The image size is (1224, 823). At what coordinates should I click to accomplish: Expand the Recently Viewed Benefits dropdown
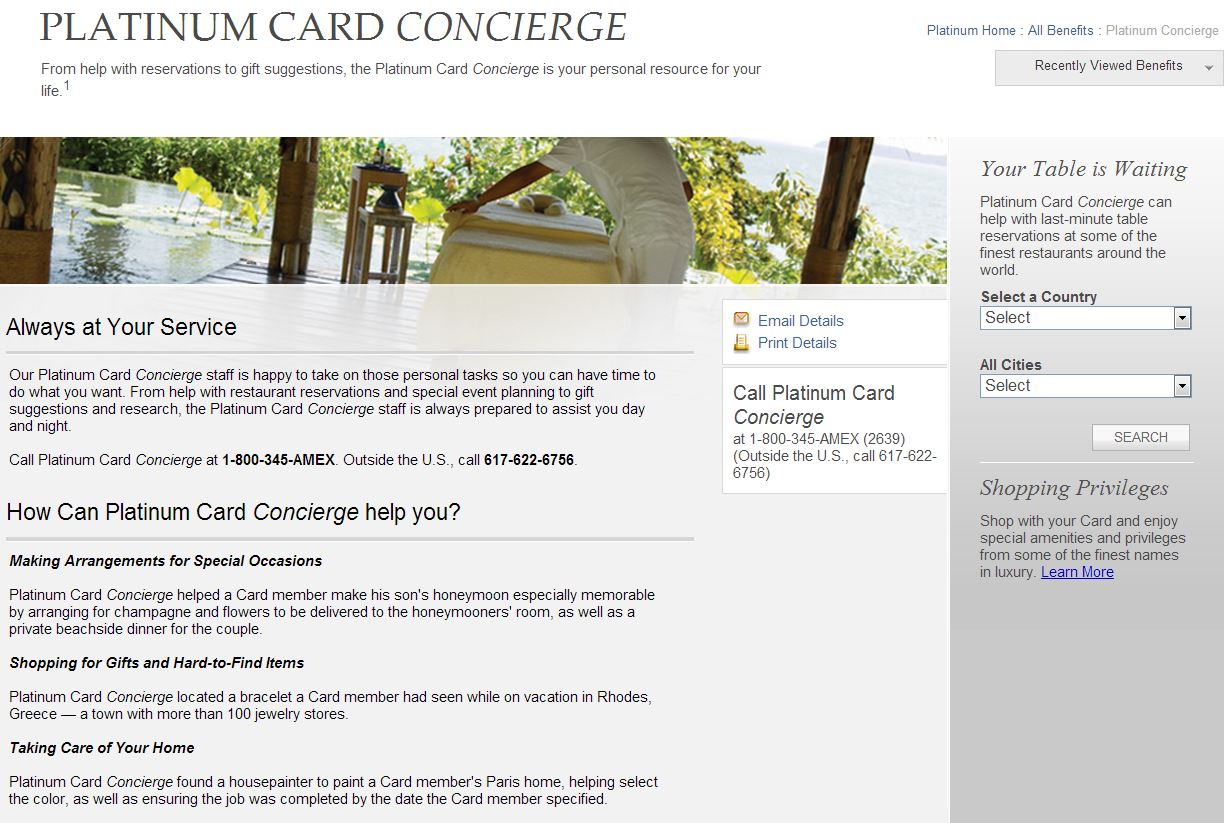pyautogui.click(x=1108, y=67)
